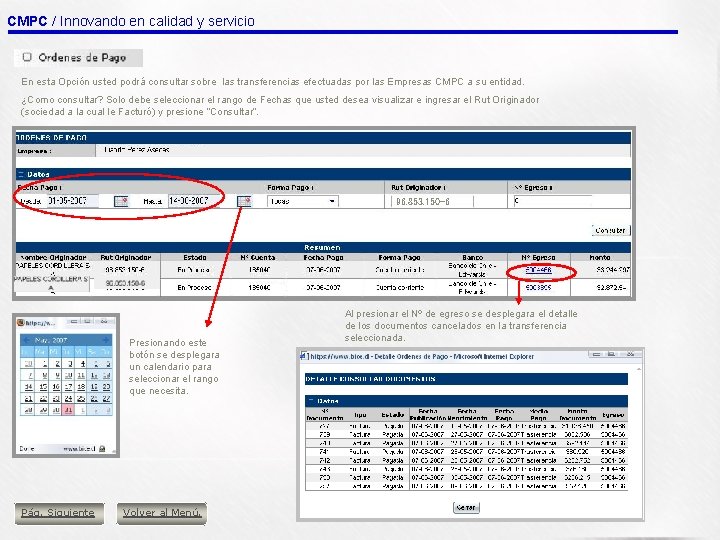Viewport: 720px width, 540px height.
Task: Click the page icon in Detalle Ordenes de Pago title bar
Action: coord(304,356)
